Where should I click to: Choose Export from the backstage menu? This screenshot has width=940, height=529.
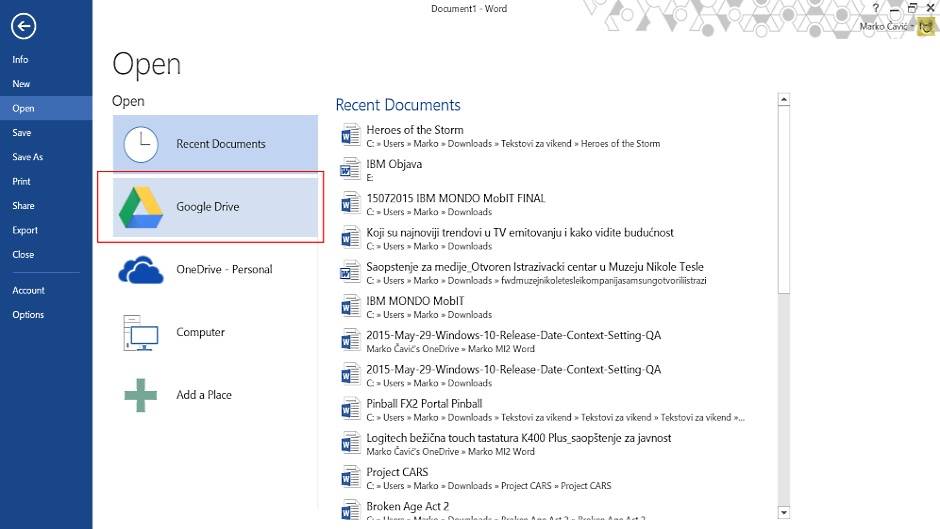tap(25, 230)
